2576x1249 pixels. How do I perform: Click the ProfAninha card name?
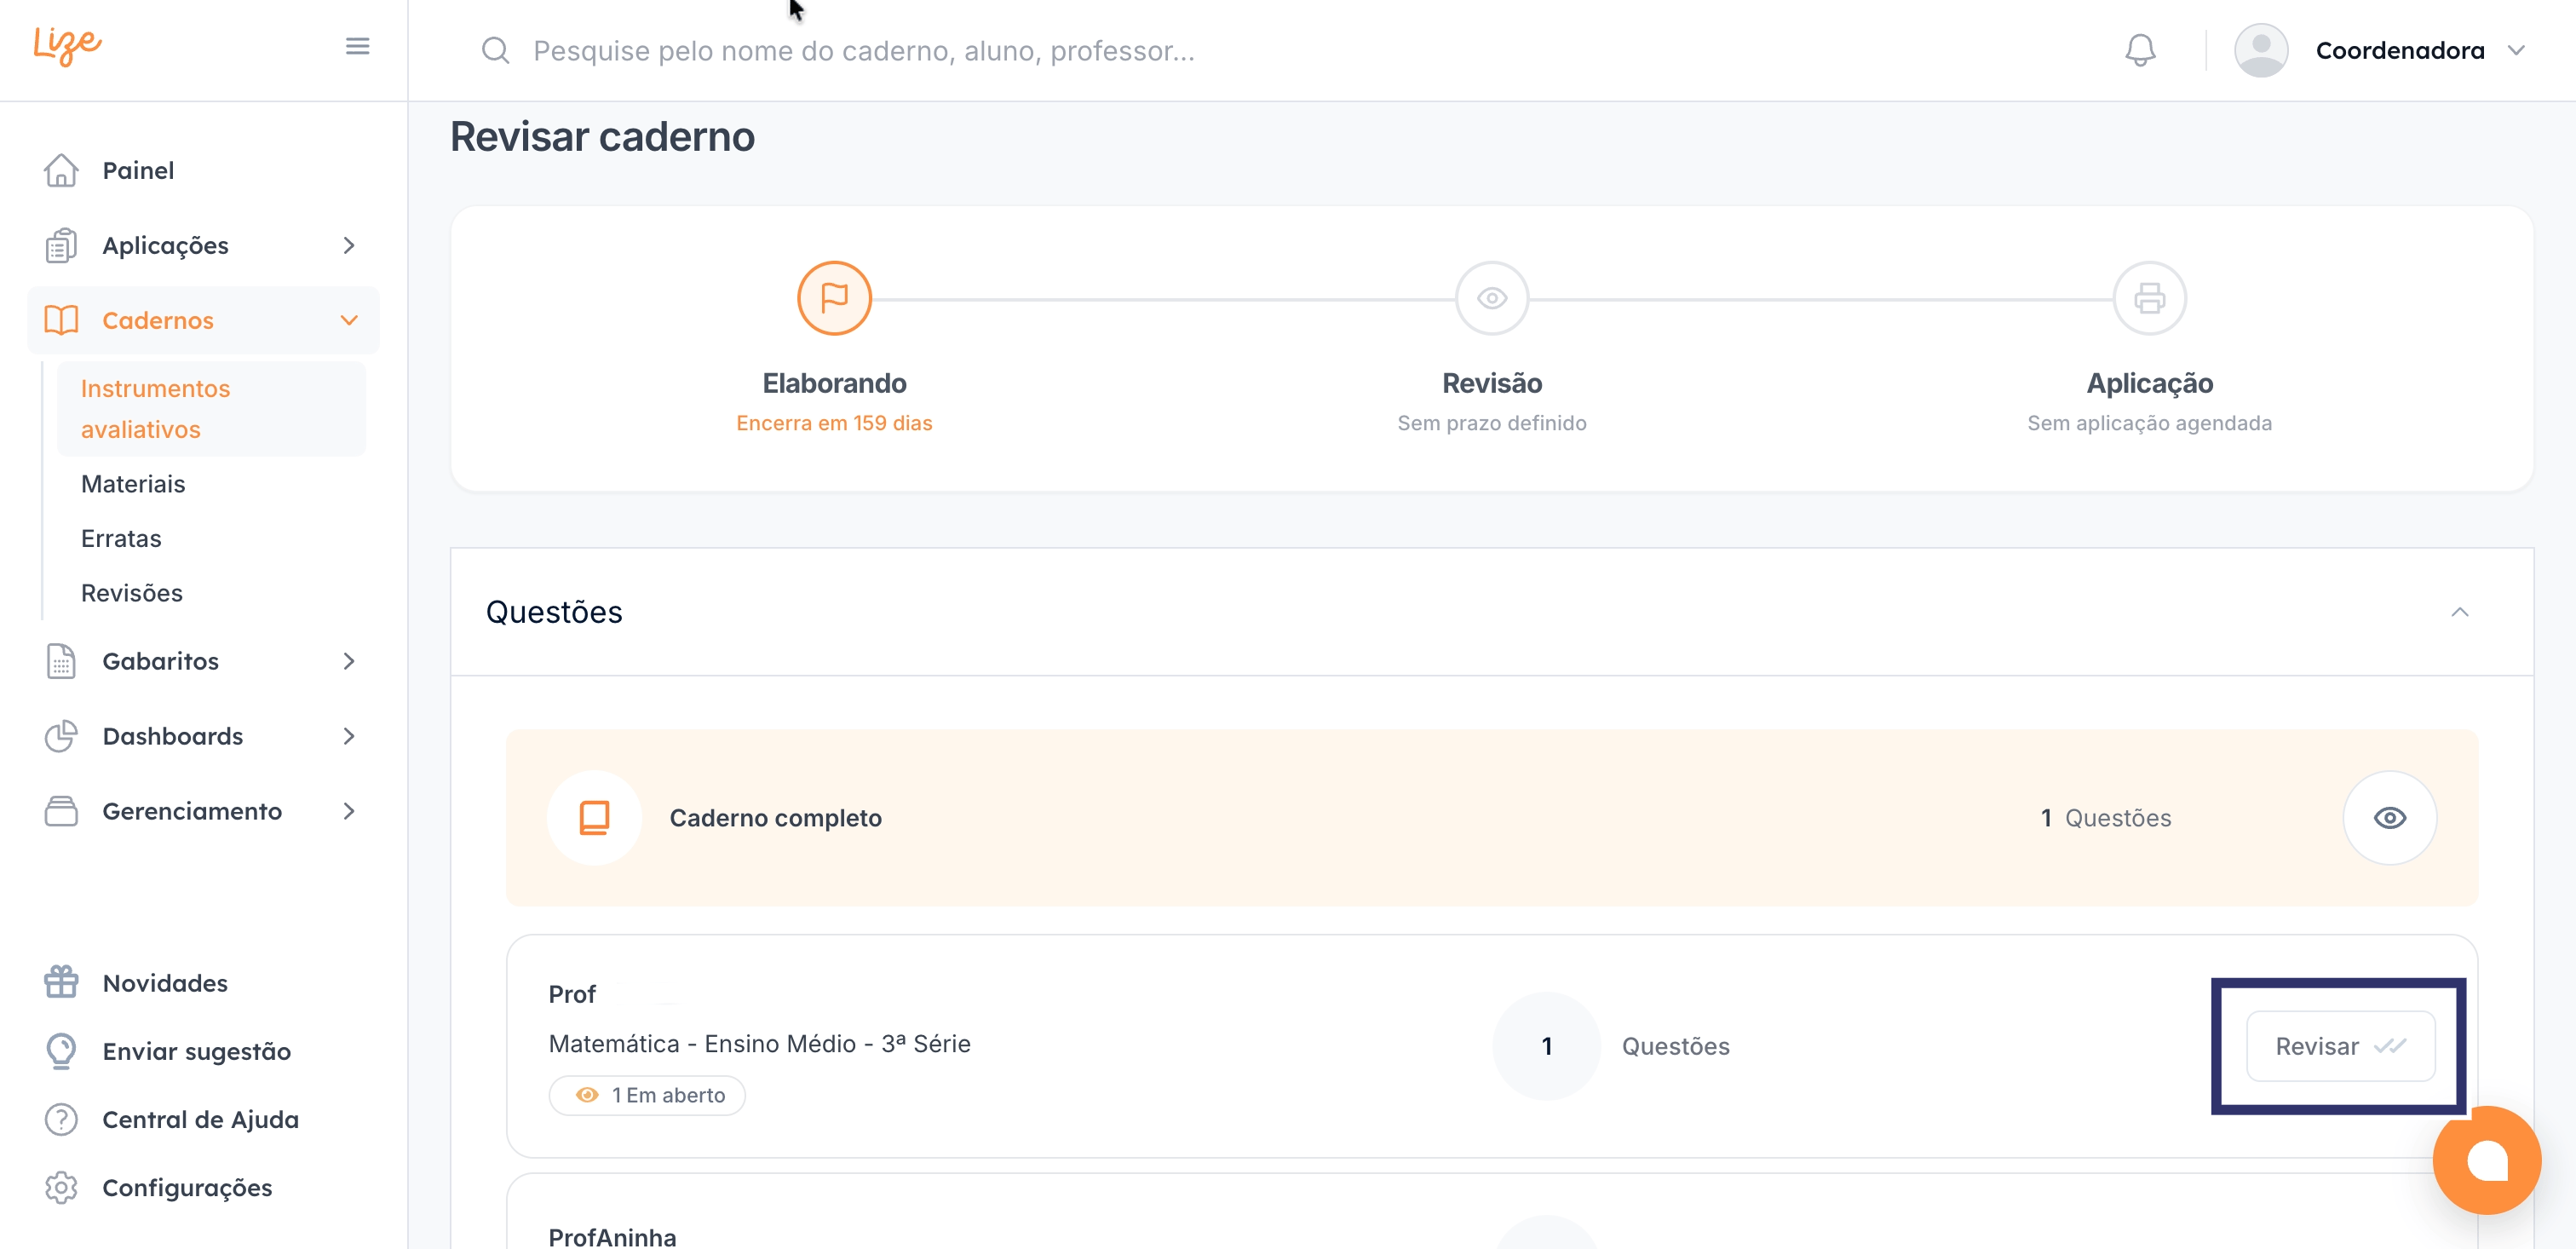612,1237
